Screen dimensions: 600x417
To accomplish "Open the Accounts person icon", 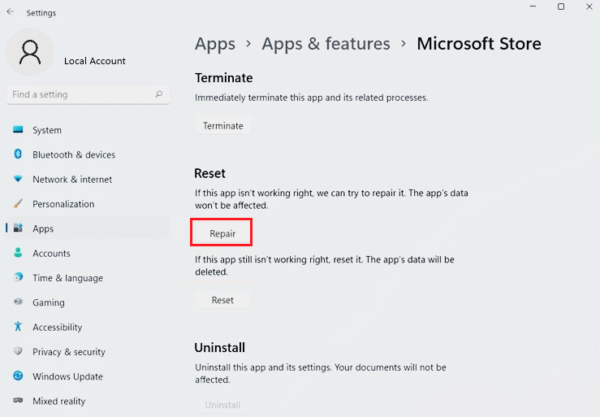I will pos(18,253).
